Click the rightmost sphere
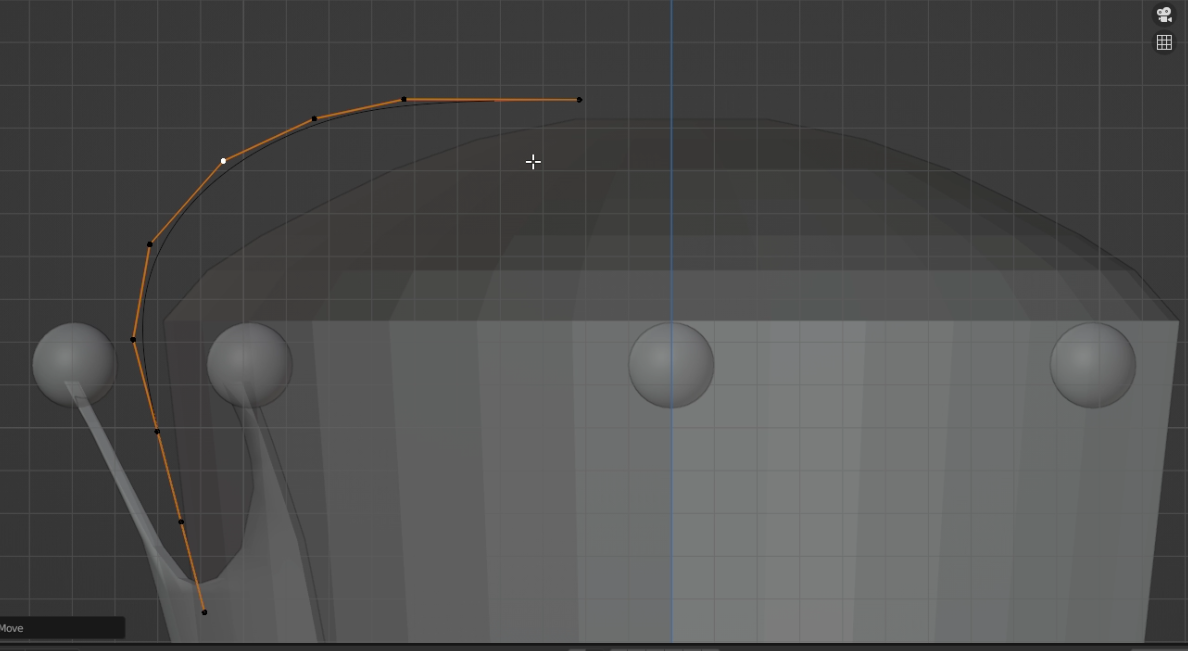Image resolution: width=1188 pixels, height=651 pixels. click(x=1093, y=365)
